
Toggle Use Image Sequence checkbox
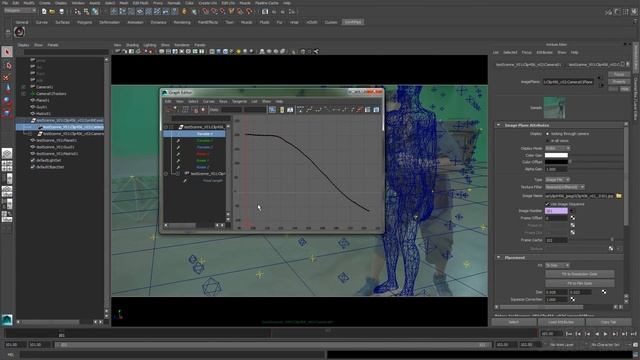(x=547, y=204)
